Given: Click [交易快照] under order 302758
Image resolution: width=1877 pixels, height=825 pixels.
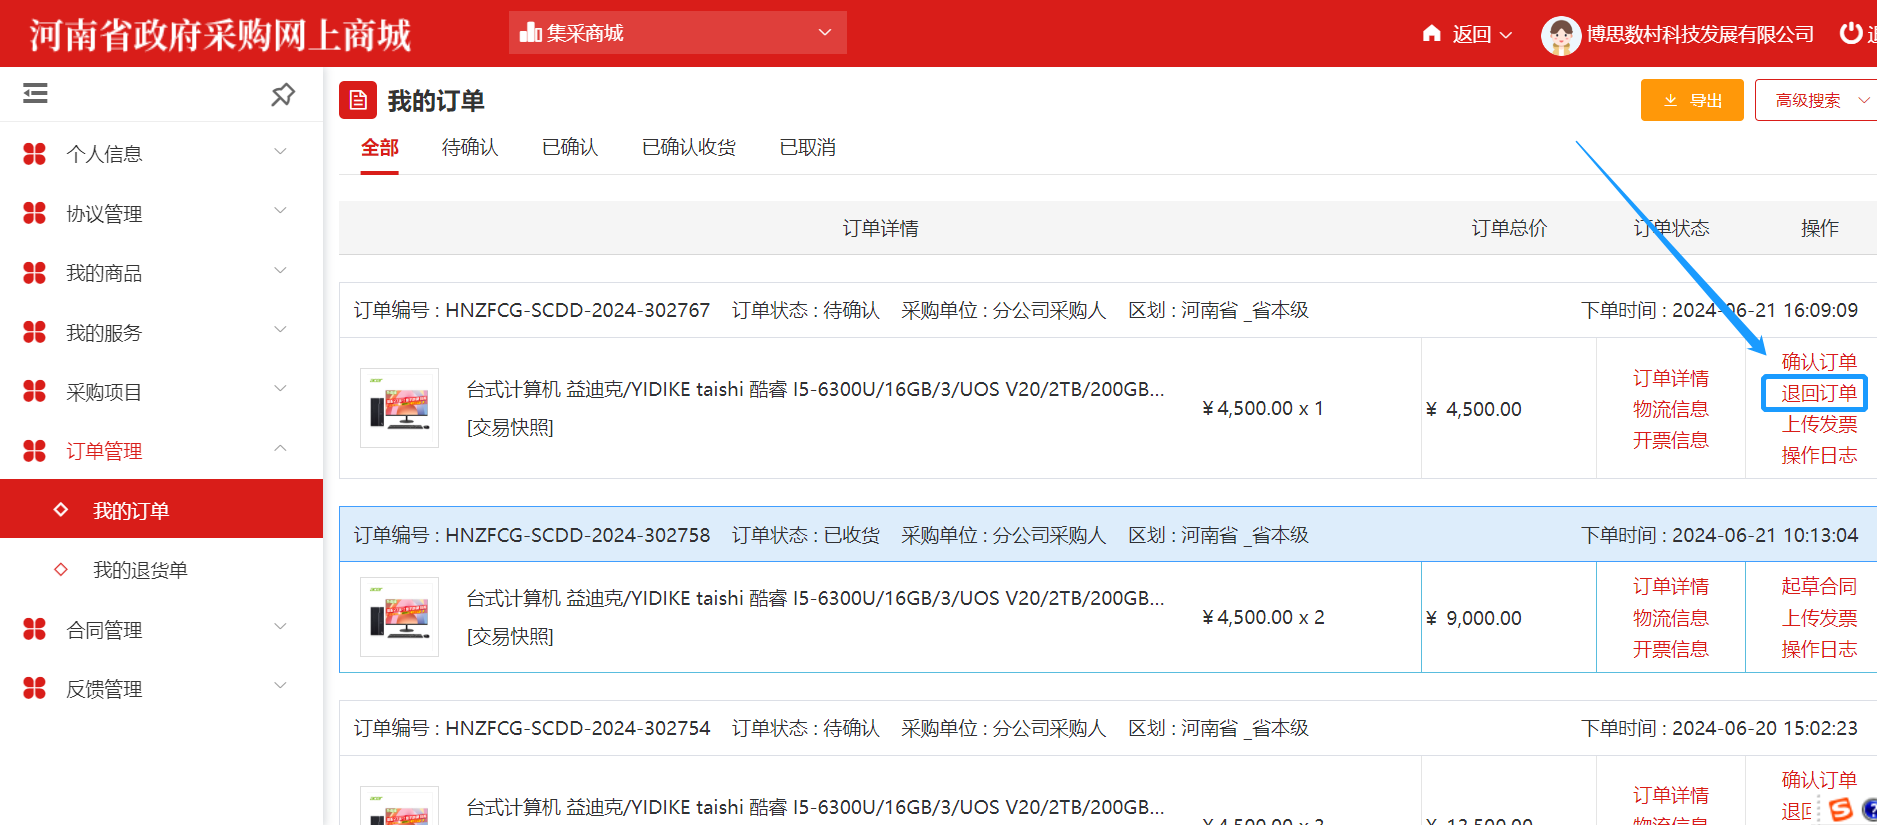Looking at the screenshot, I should 510,637.
